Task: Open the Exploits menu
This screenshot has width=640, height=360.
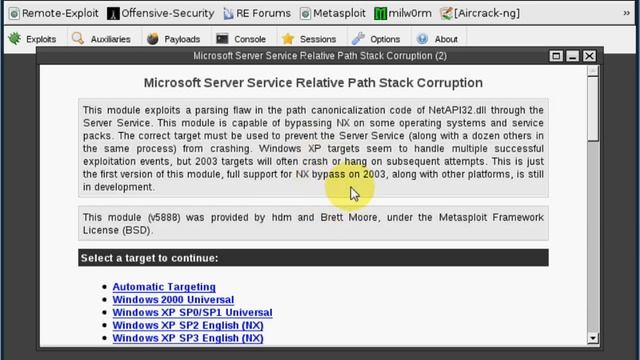Action: (x=33, y=39)
